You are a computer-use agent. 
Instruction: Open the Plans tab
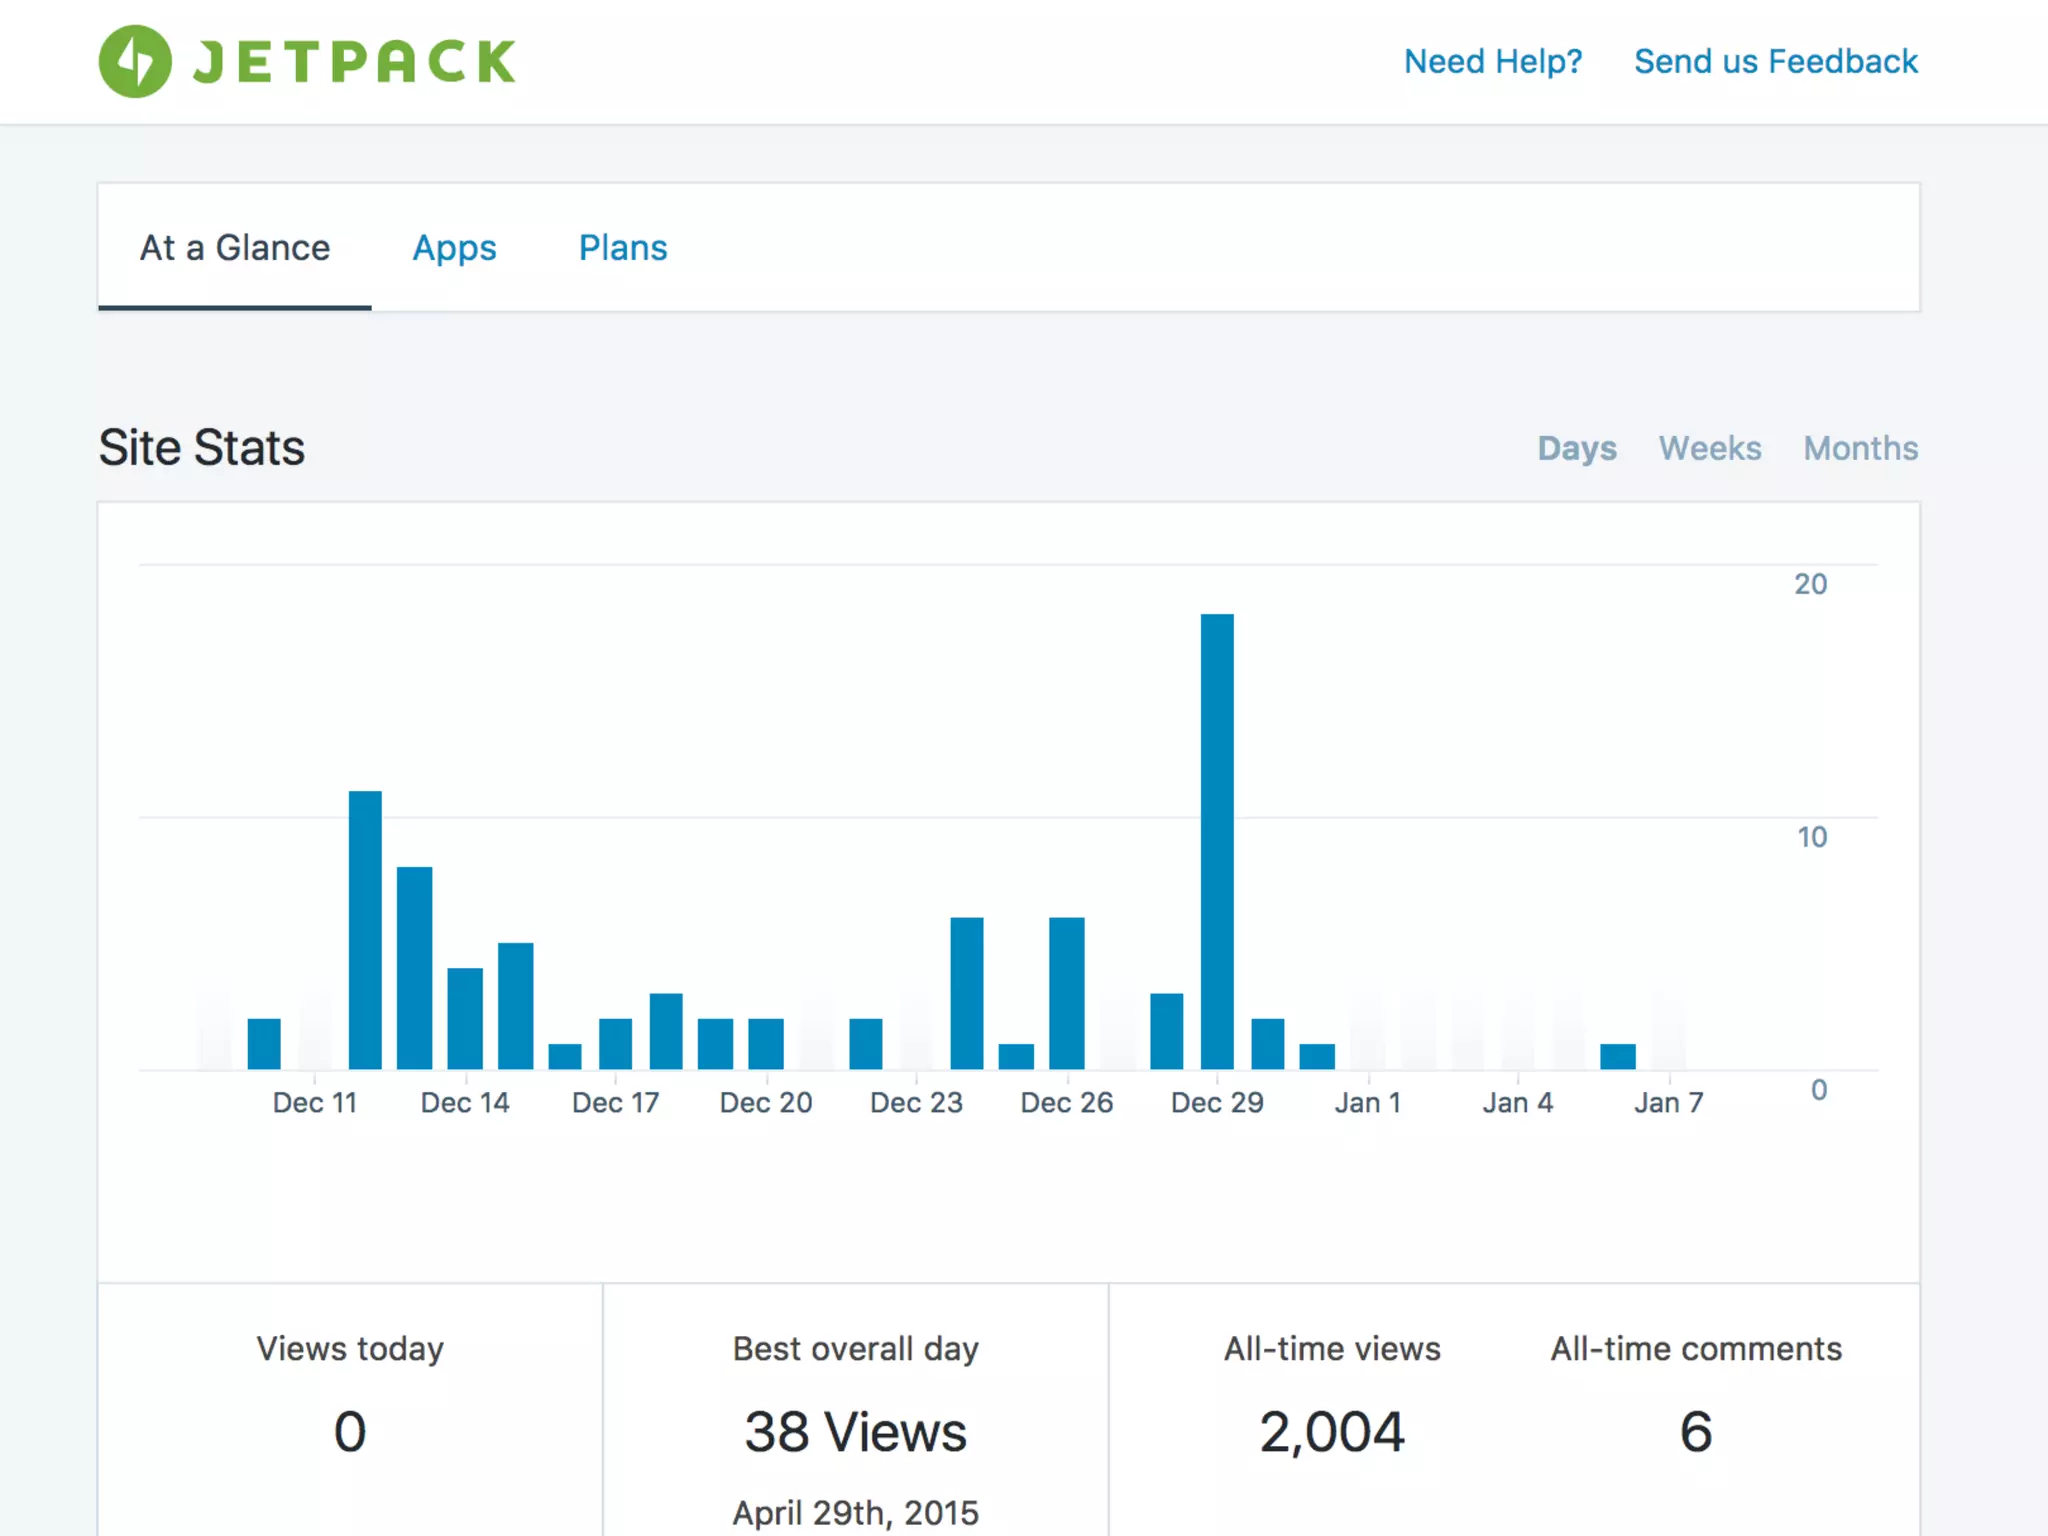pyautogui.click(x=622, y=248)
